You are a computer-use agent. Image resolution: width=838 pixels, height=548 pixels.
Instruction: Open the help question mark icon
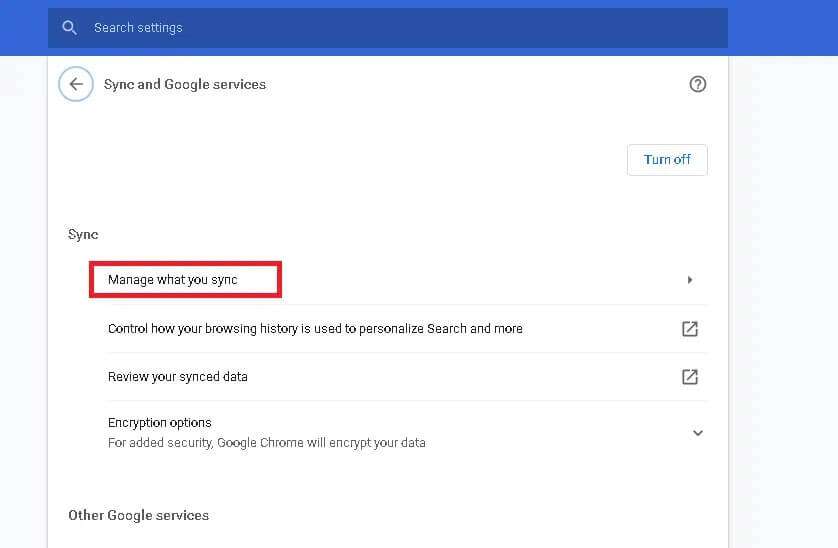coord(697,84)
